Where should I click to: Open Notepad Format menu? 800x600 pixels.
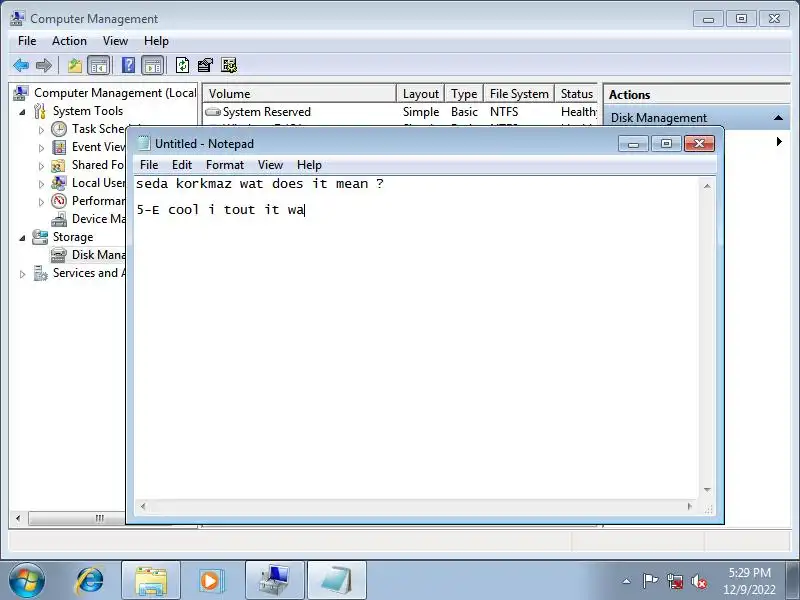pos(224,165)
